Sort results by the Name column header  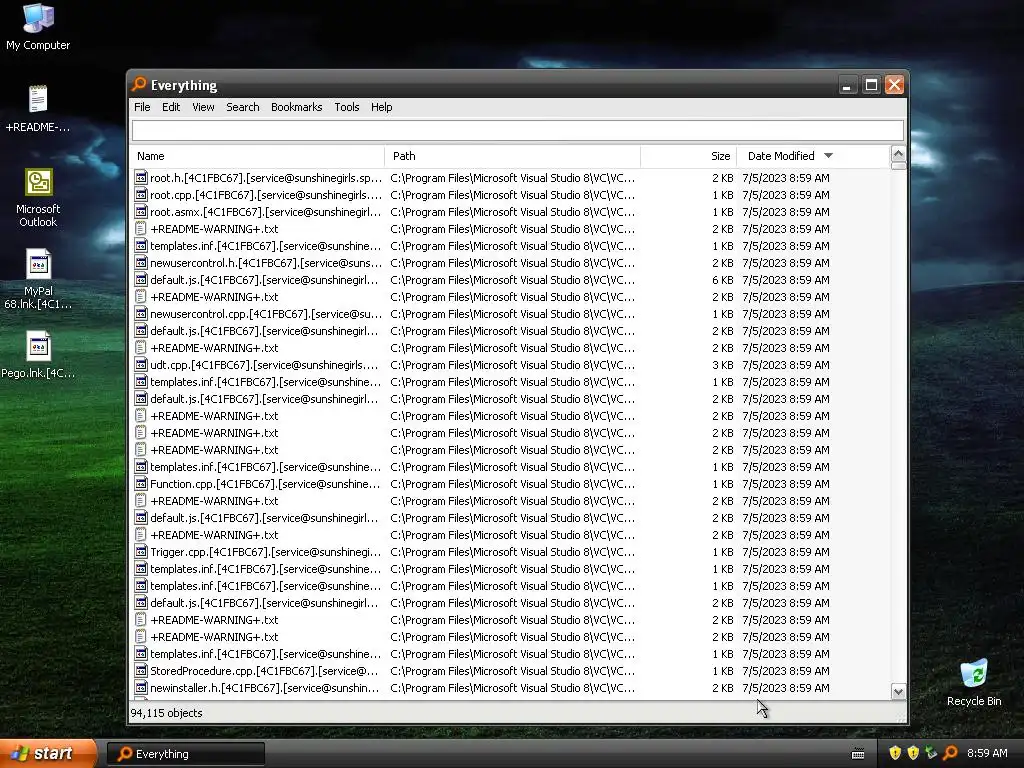(257, 156)
